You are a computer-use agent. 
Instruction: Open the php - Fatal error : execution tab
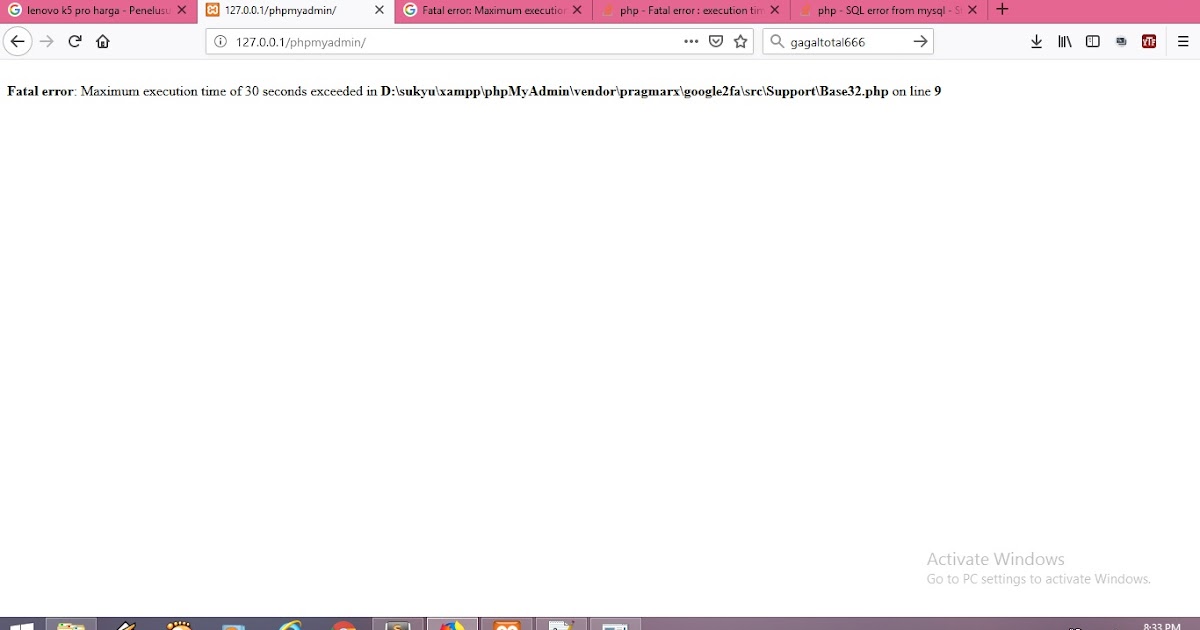click(692, 10)
